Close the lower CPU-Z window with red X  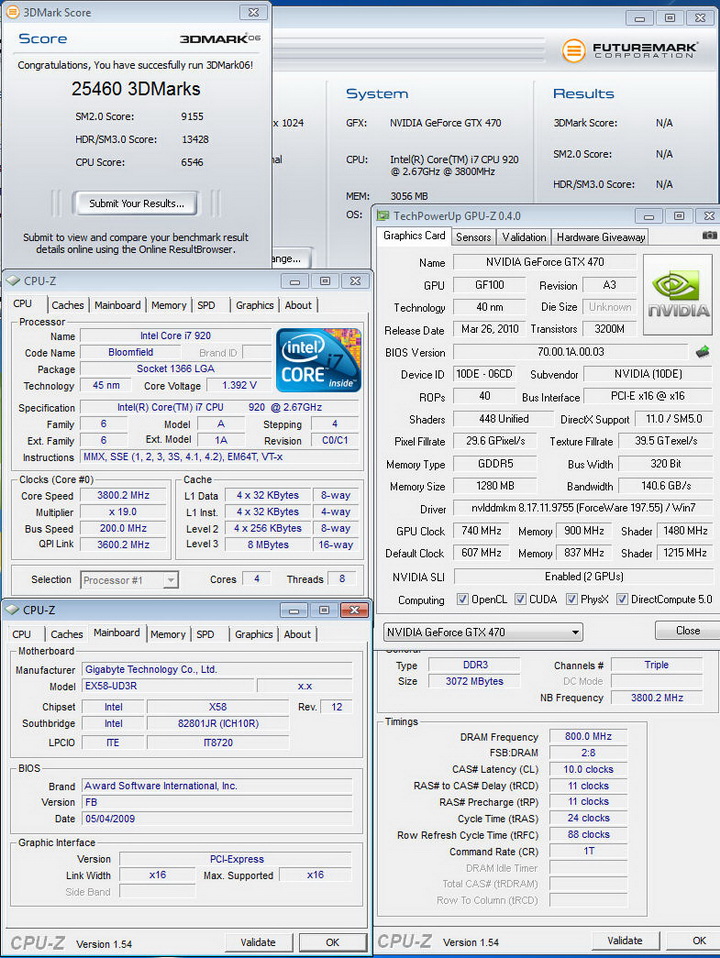pyautogui.click(x=354, y=610)
